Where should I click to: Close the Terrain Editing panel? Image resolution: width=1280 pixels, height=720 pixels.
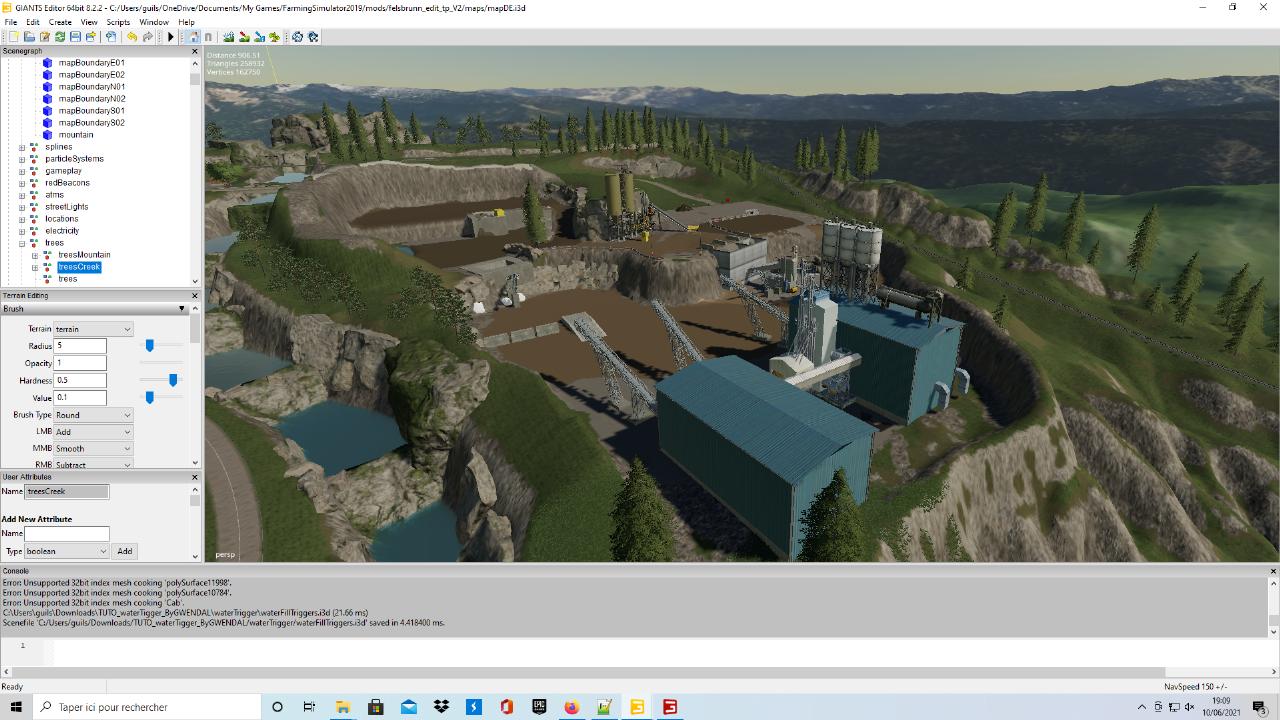tap(194, 296)
